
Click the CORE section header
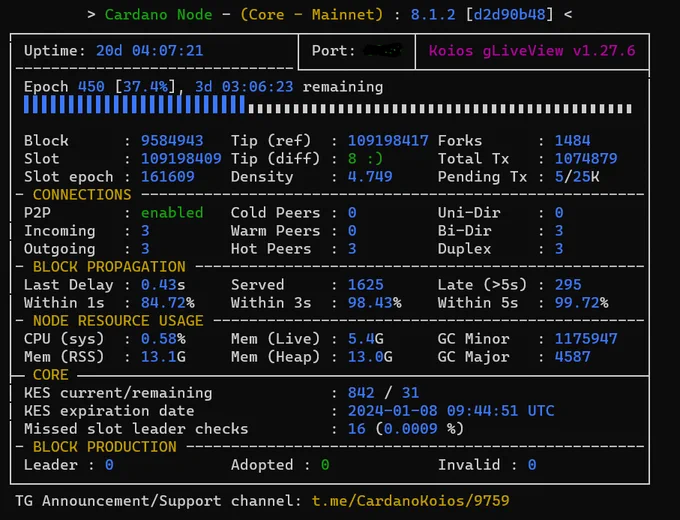pos(50,375)
